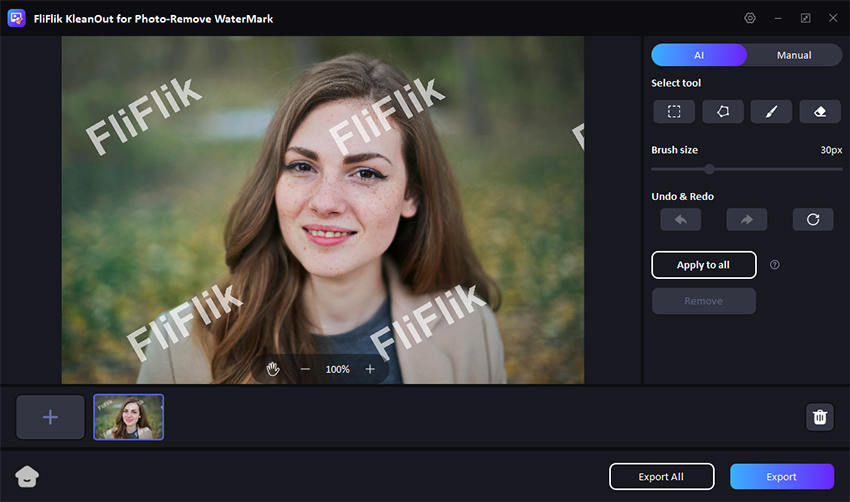
Task: Zoom in with the plus button
Action: [370, 369]
